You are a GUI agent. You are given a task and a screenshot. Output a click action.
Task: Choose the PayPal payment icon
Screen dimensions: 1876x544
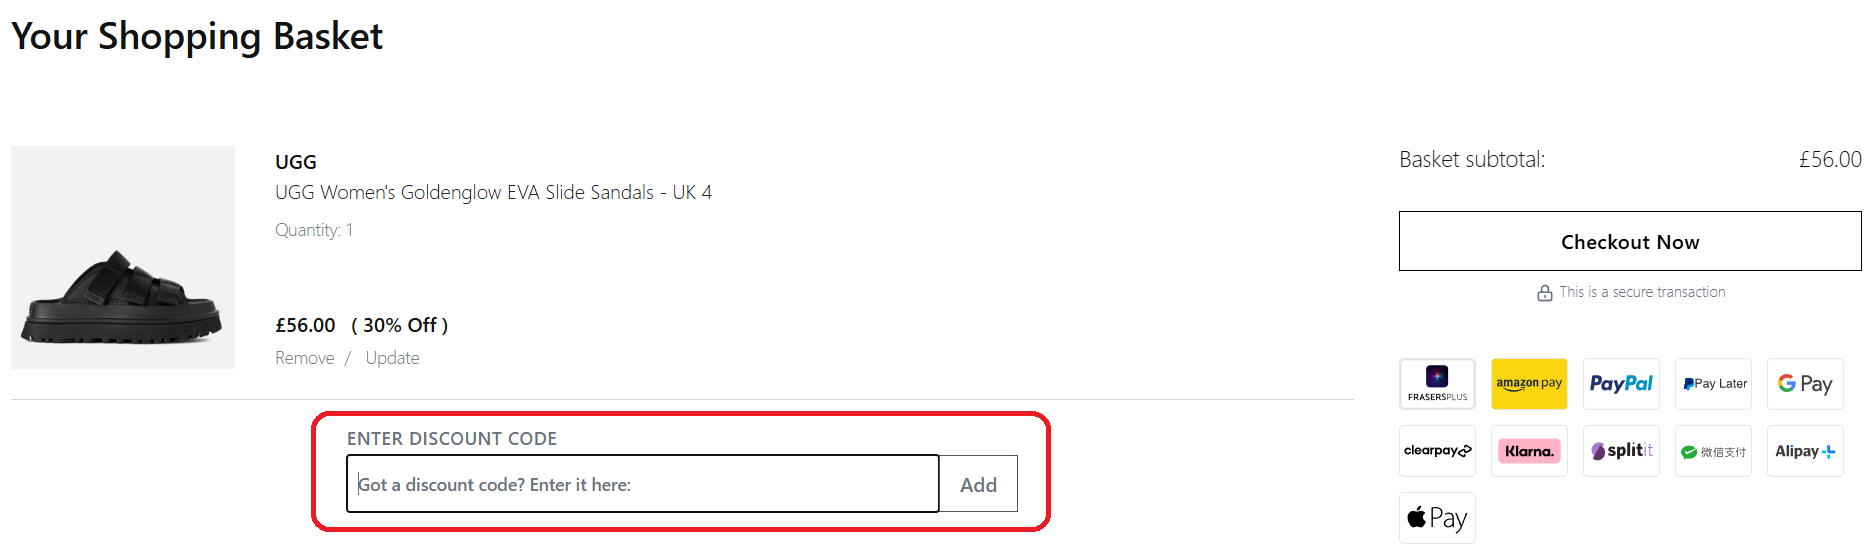(x=1621, y=384)
